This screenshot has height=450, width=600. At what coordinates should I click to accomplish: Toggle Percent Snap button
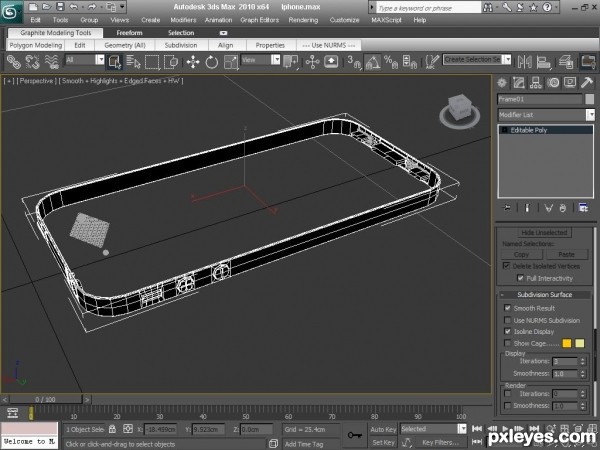391,62
